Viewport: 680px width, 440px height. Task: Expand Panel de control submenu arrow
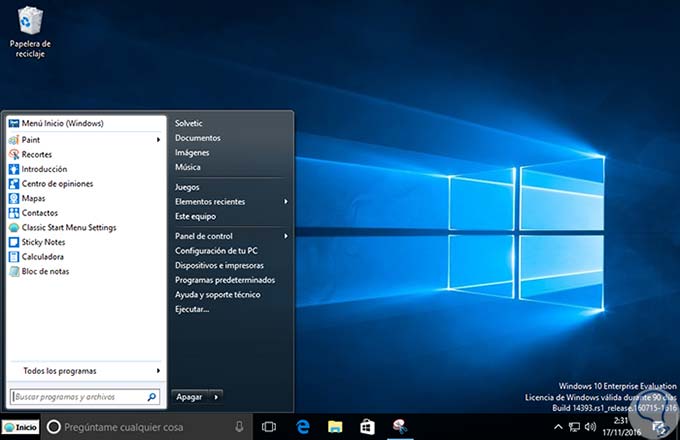click(286, 236)
